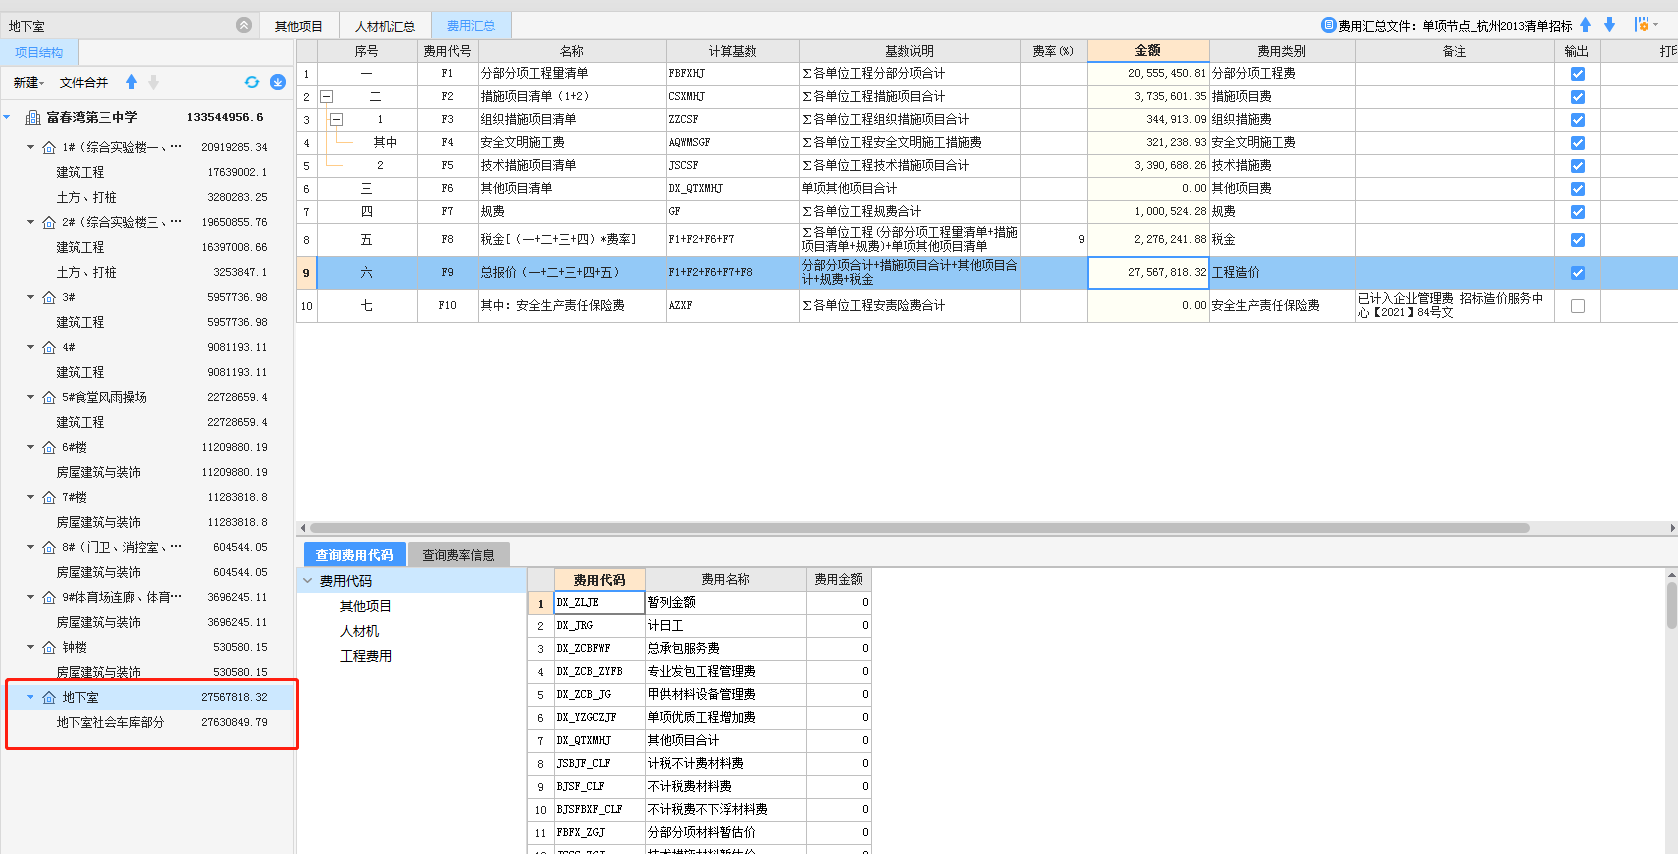Image resolution: width=1678 pixels, height=854 pixels.
Task: Uncheck 输出 for 其他项目清单 row
Action: (x=1578, y=189)
